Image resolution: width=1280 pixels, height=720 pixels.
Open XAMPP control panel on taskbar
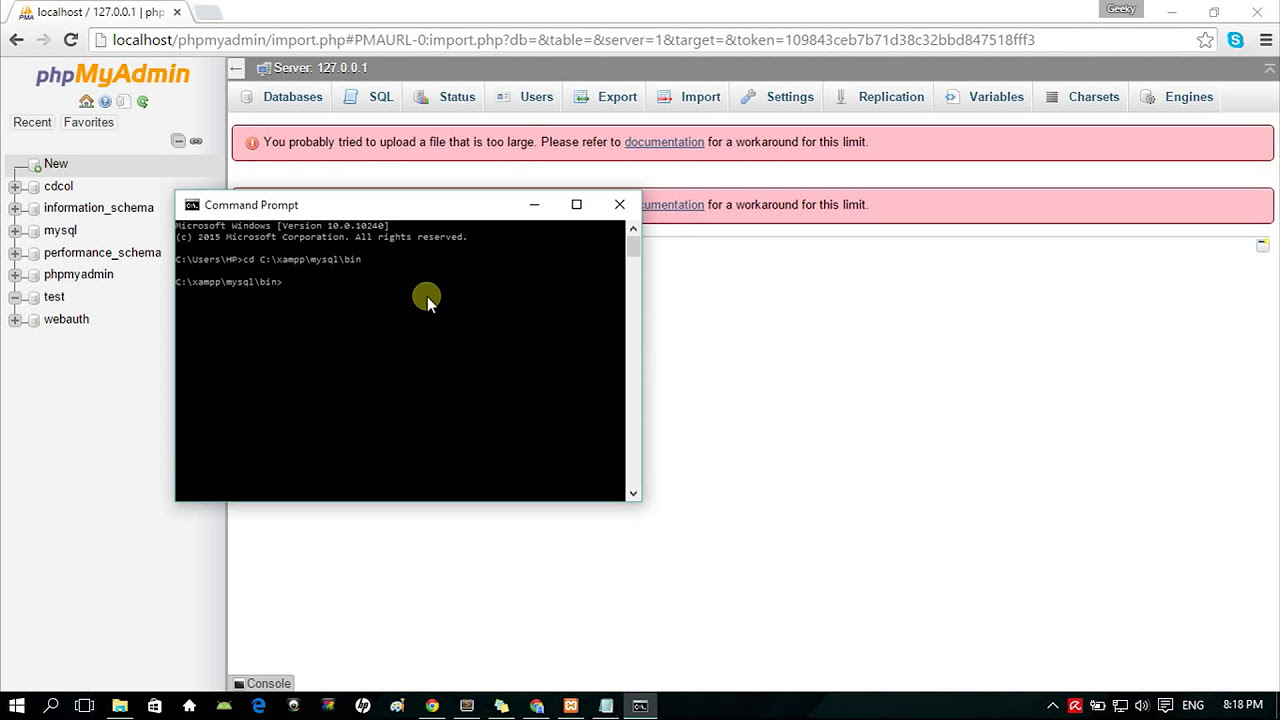point(571,706)
